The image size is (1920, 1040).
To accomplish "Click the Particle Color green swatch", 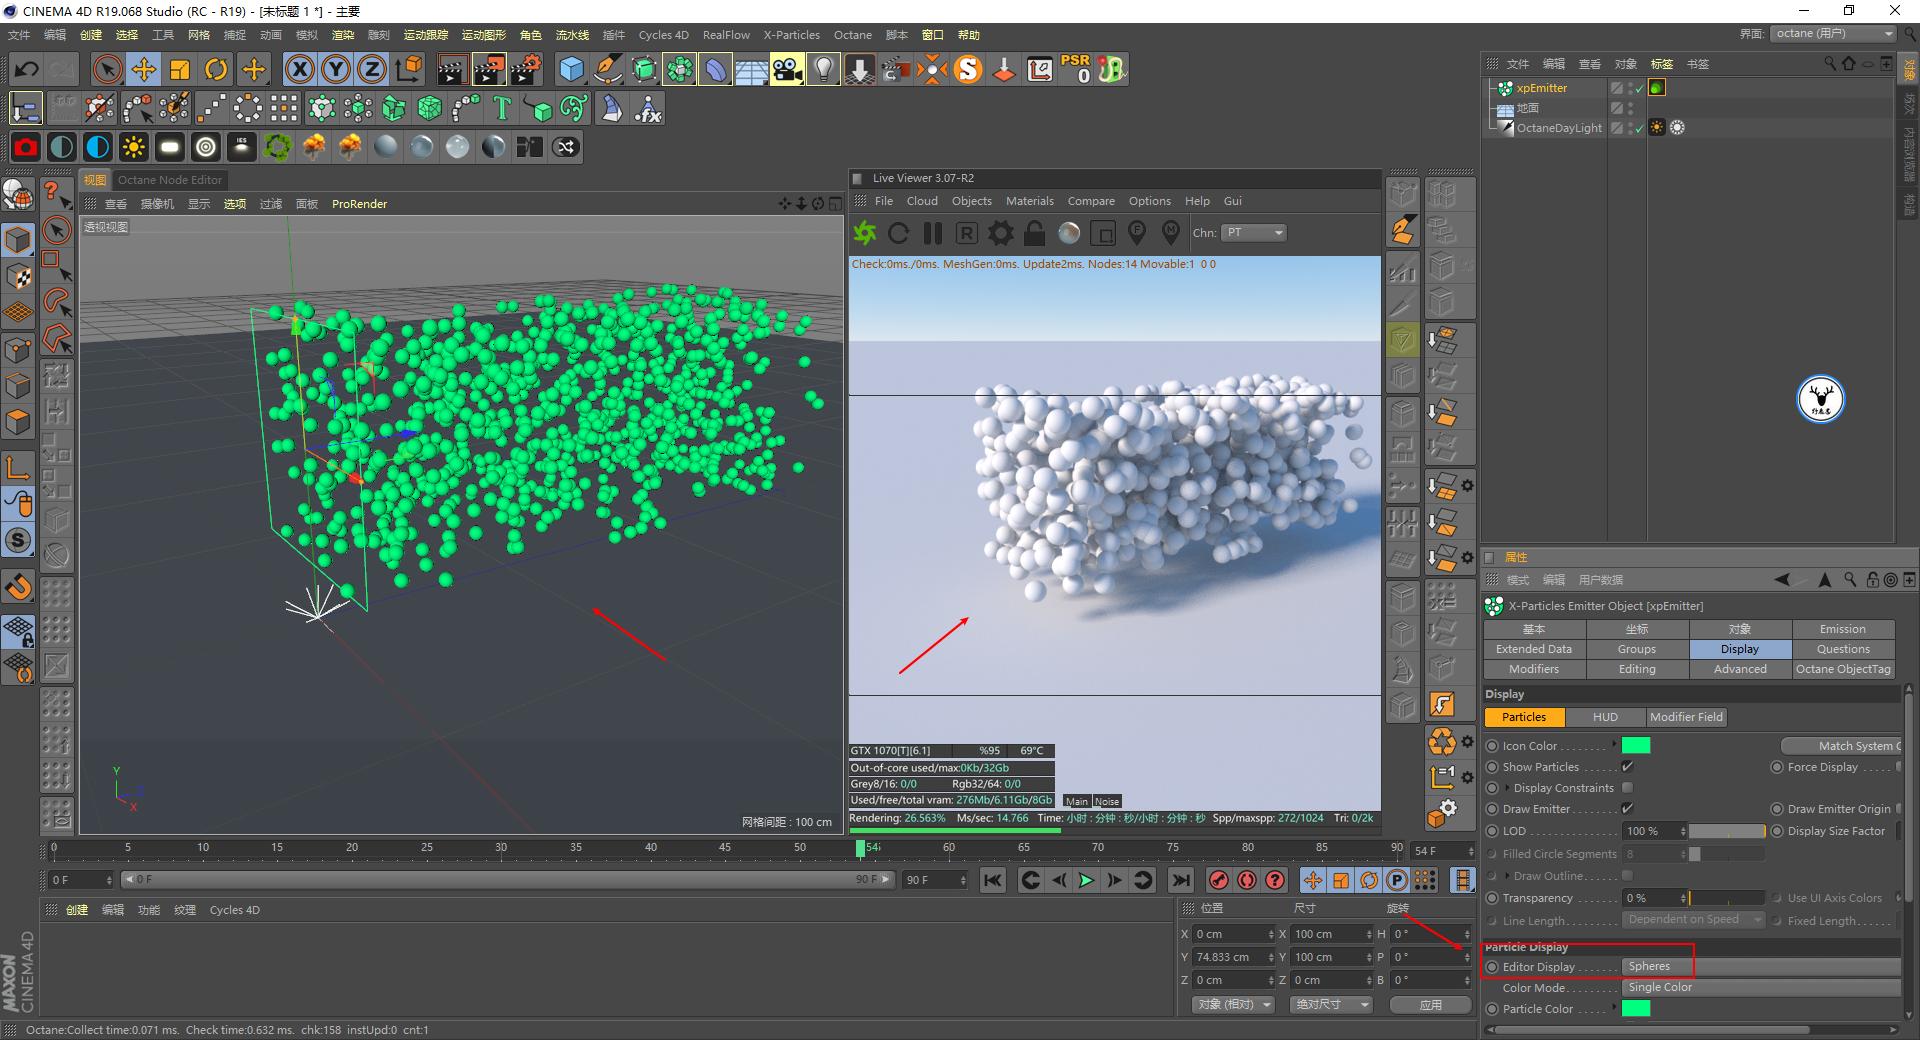I will [x=1637, y=1009].
